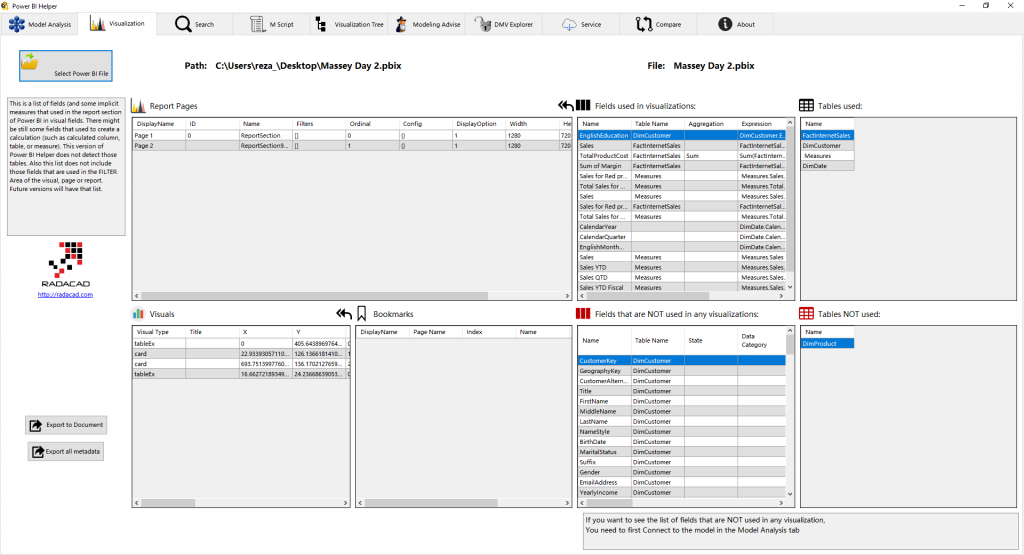Go to the Visualization Tree tab
This screenshot has width=1024, height=555.
tap(349, 24)
